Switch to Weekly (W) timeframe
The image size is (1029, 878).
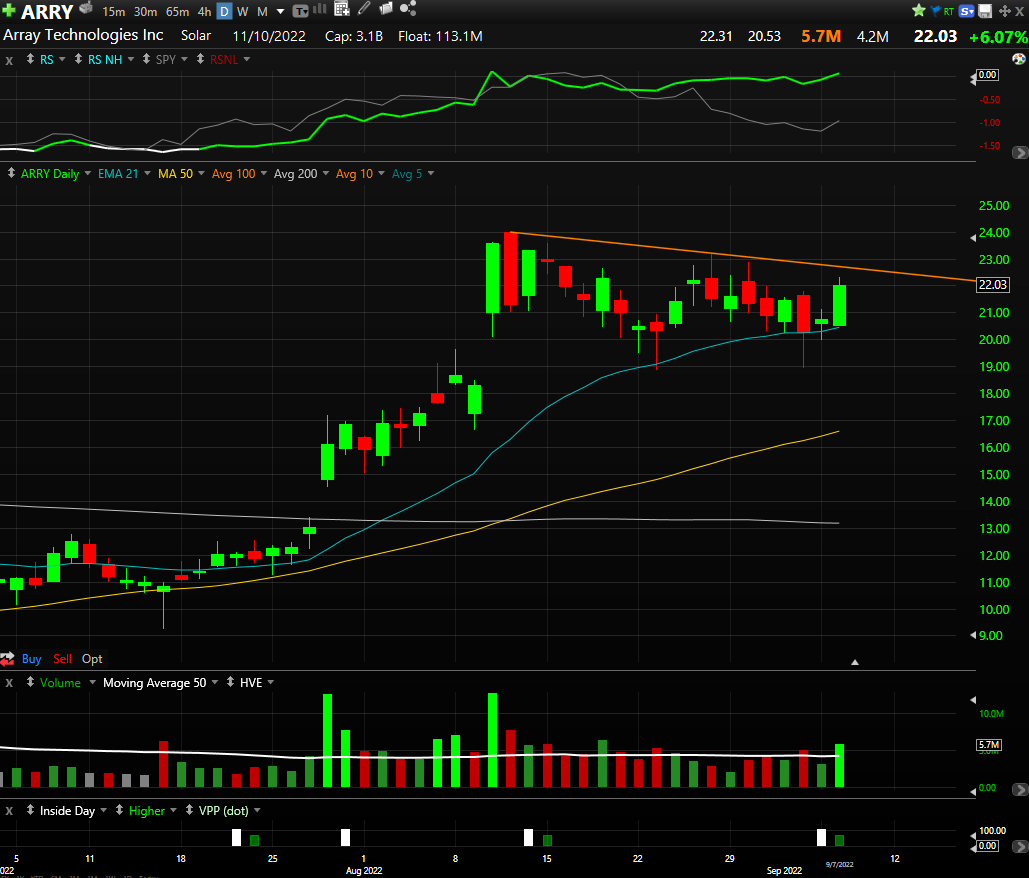242,12
